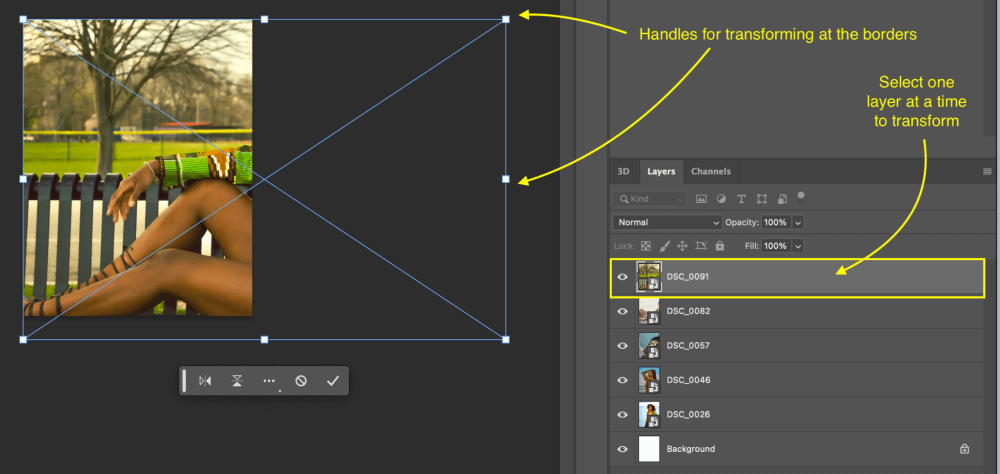Select the Background layer thumbnail

pyautogui.click(x=649, y=449)
